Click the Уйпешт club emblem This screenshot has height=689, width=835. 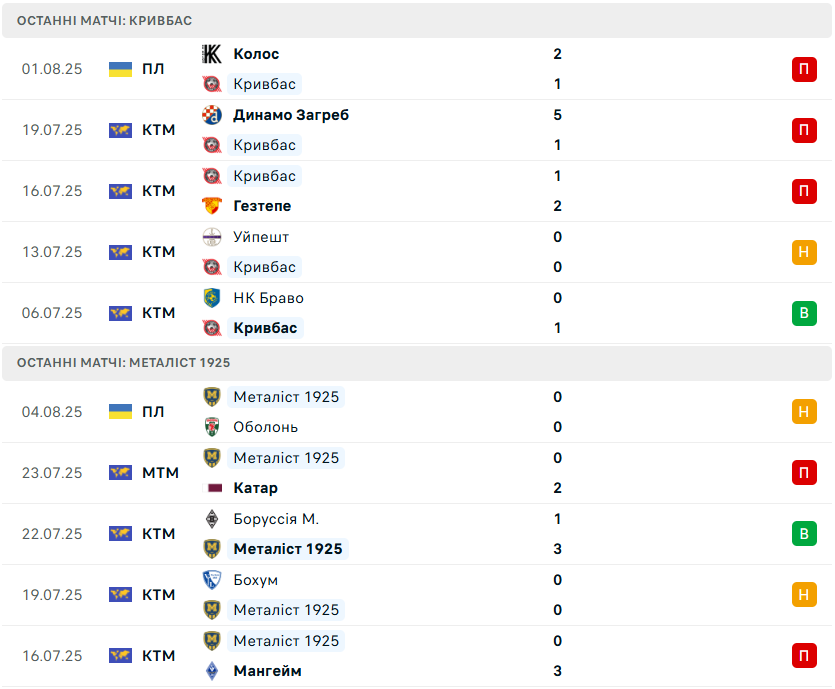pos(212,237)
